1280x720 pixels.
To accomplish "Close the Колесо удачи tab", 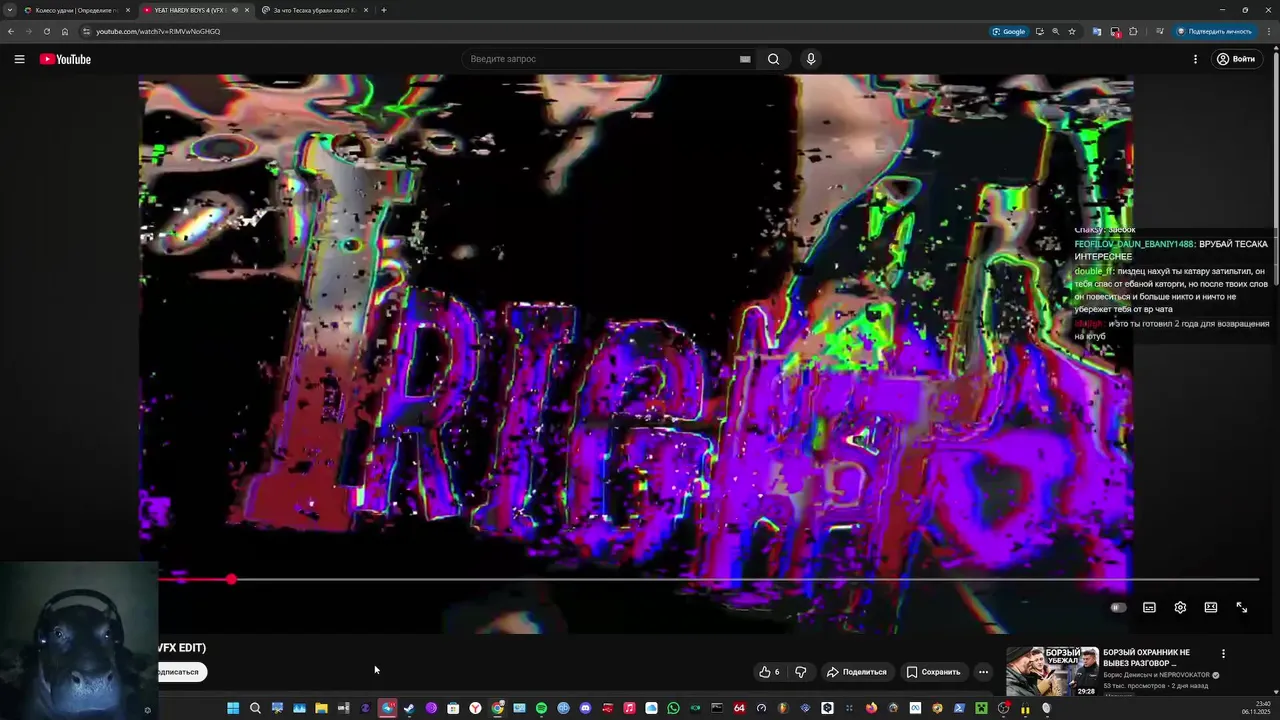I will coord(128,10).
